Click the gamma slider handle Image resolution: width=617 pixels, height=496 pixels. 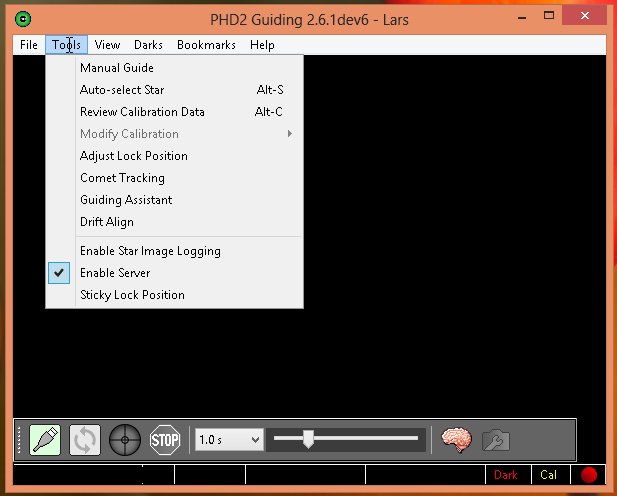click(x=308, y=439)
